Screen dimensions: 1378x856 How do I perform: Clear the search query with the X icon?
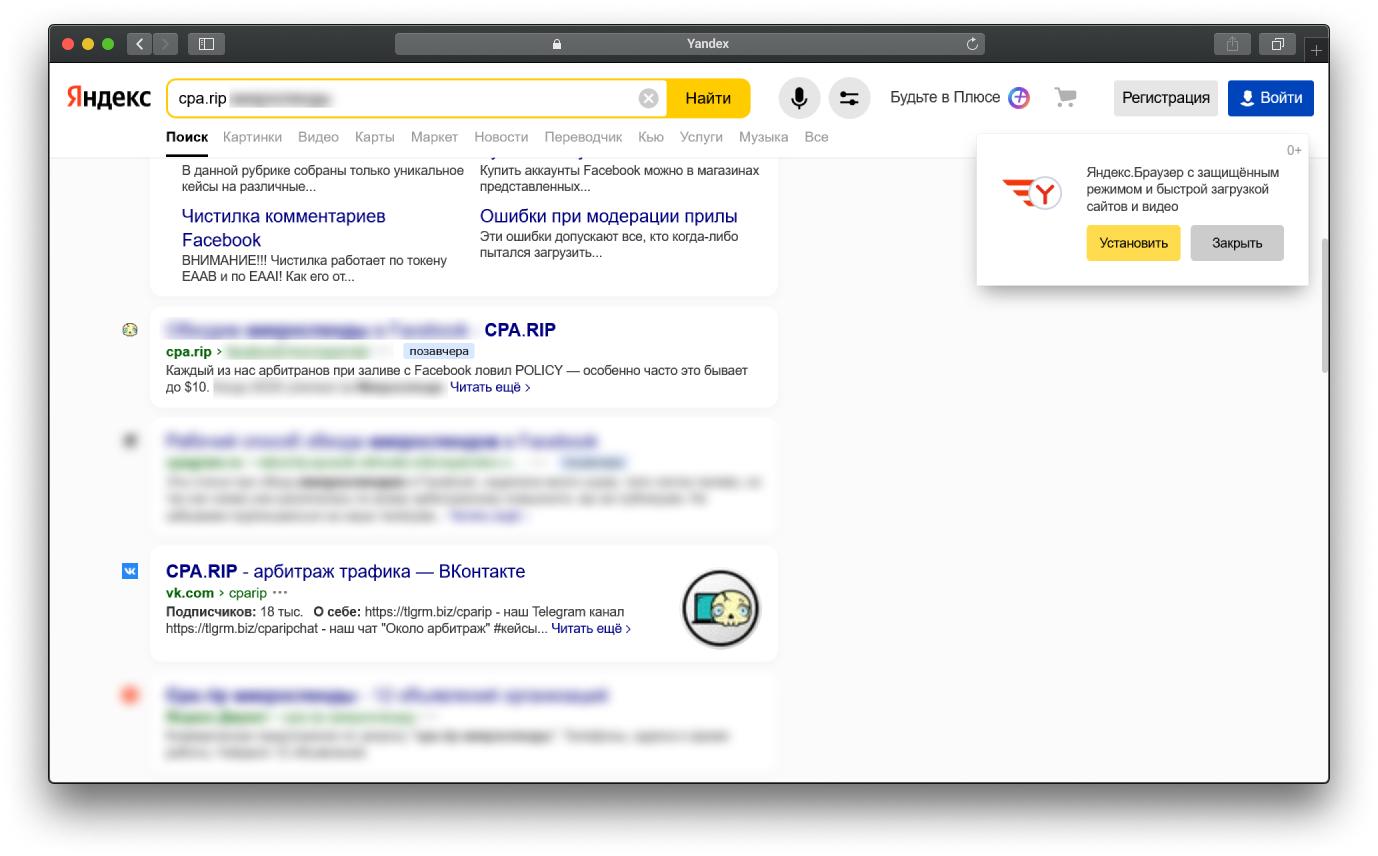click(x=648, y=98)
